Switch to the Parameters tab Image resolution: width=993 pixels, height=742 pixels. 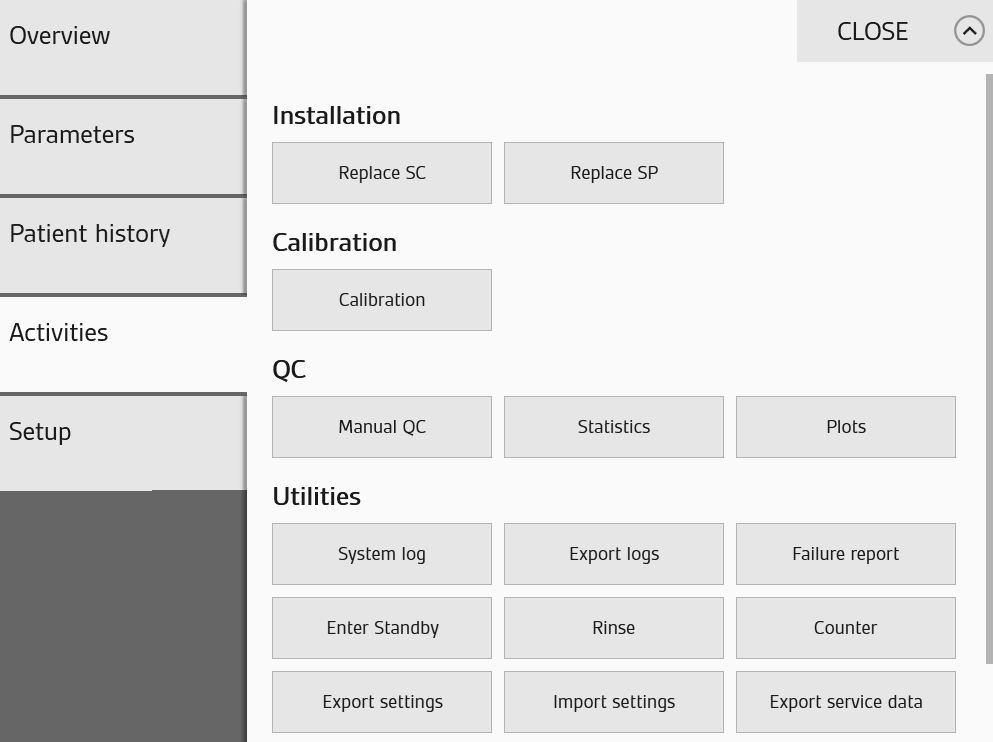(x=123, y=147)
